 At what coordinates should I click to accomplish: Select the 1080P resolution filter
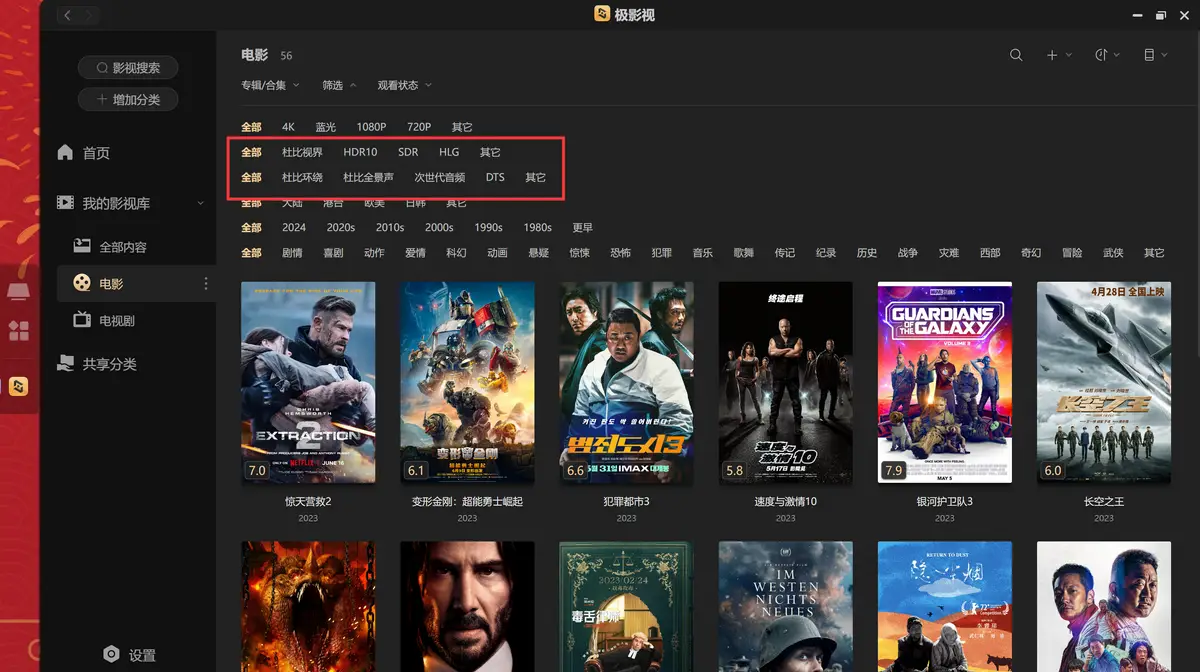click(371, 127)
